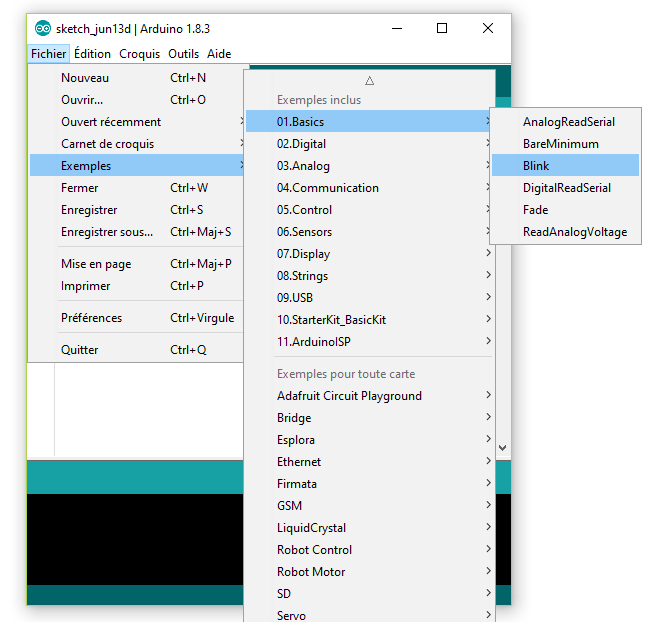Viewport: 666px width, 622px height.
Task: Expand LiquidCrystal examples submenu
Action: (369, 527)
